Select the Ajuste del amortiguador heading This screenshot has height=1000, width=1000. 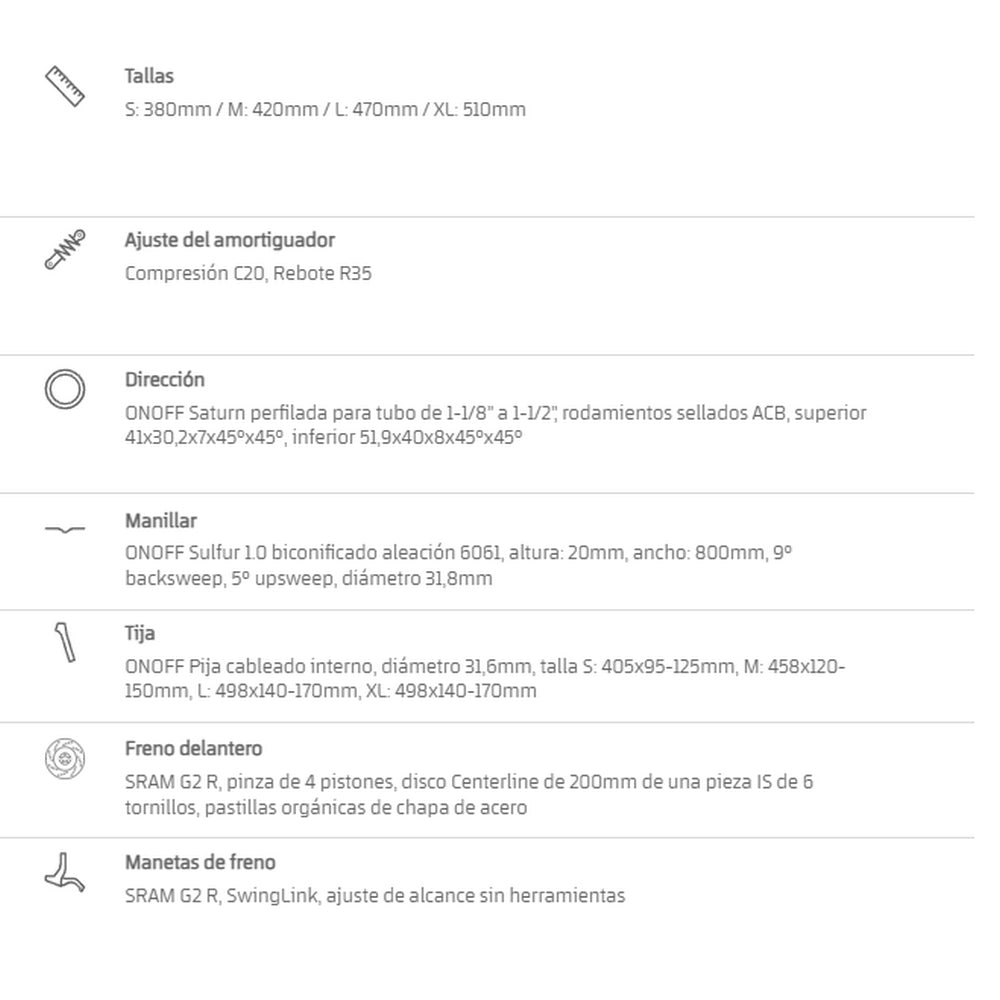tap(230, 240)
